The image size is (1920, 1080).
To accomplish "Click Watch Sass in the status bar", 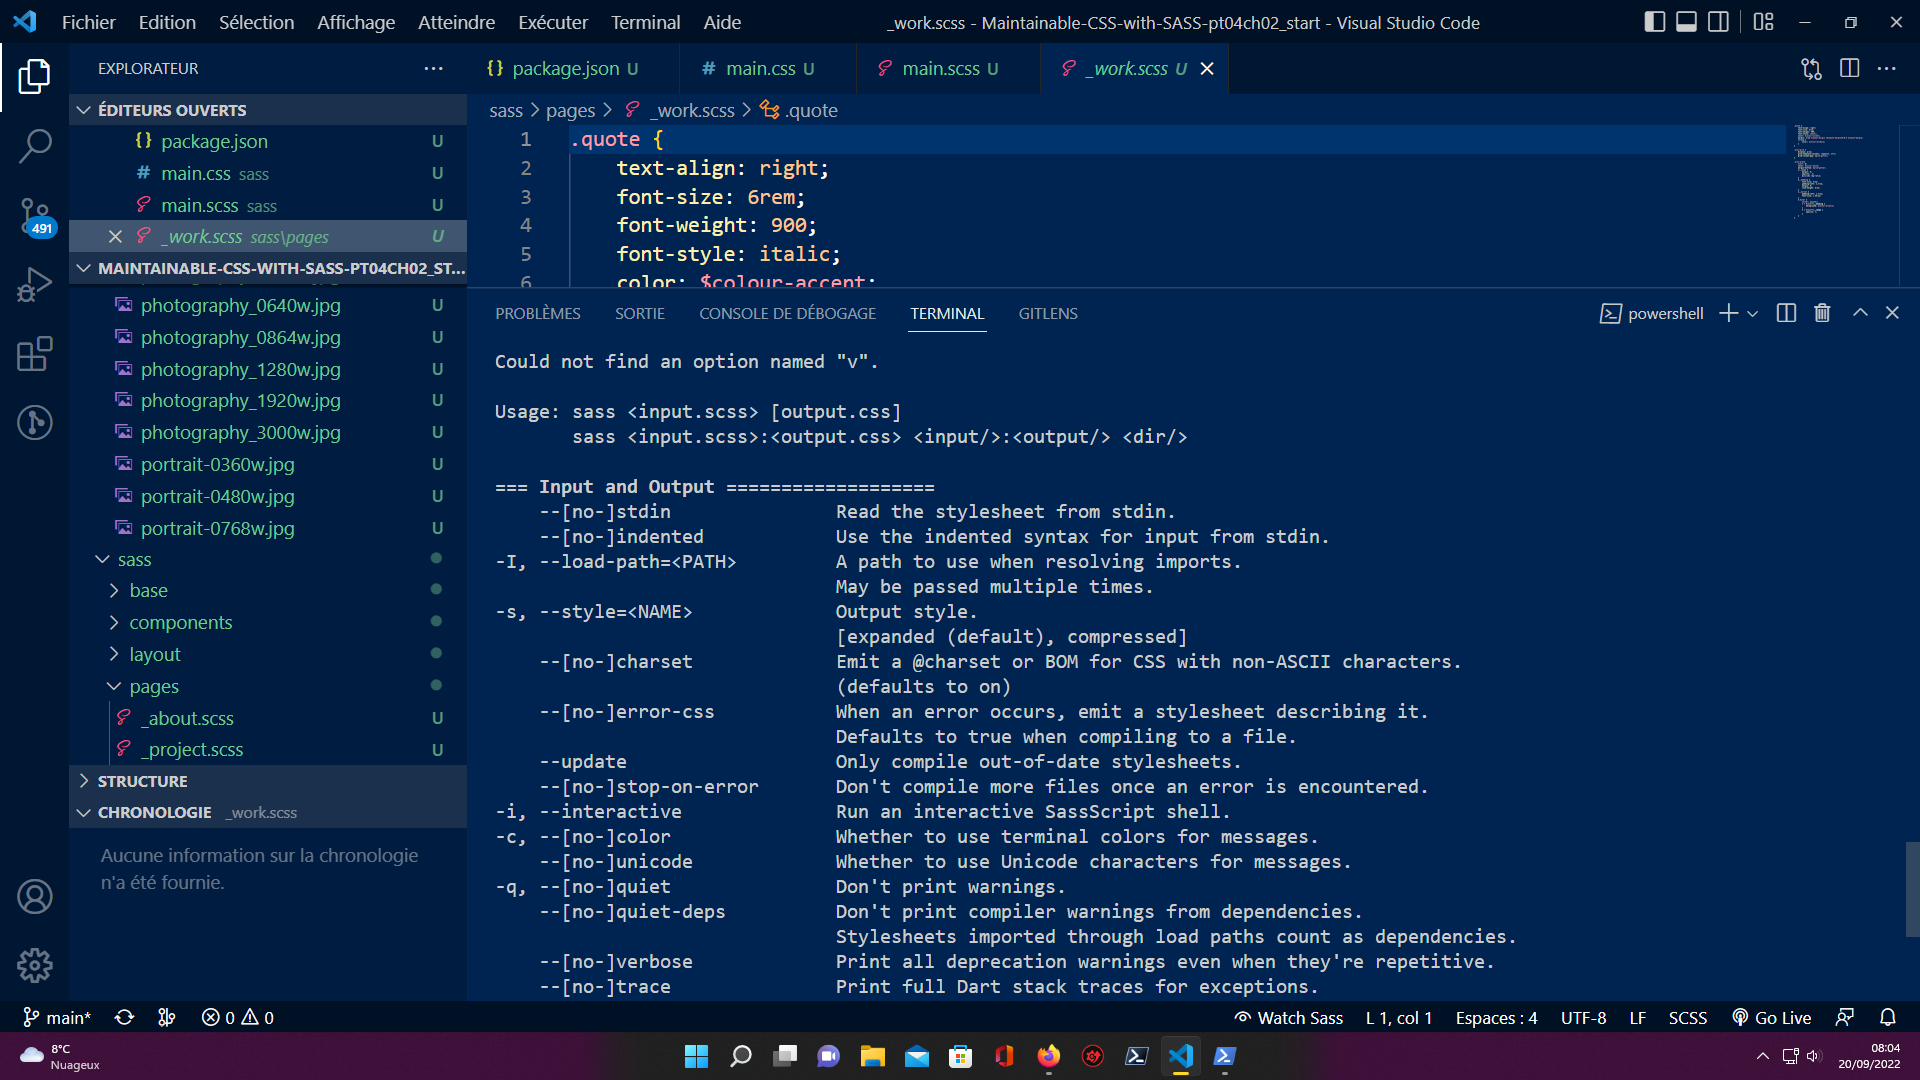I will (1289, 1017).
